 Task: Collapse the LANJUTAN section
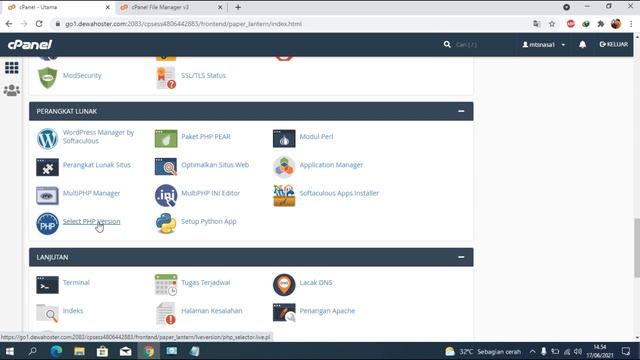pos(461,257)
